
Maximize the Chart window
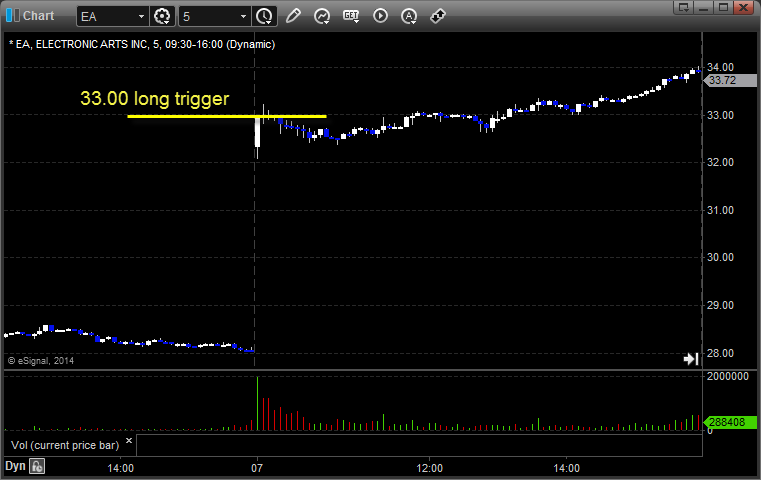click(x=723, y=7)
